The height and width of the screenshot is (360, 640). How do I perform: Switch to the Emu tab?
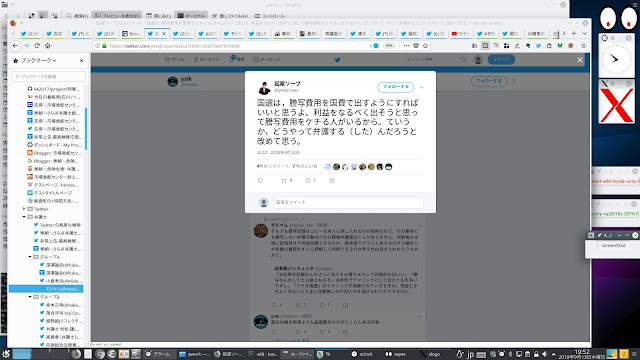pos(131,33)
